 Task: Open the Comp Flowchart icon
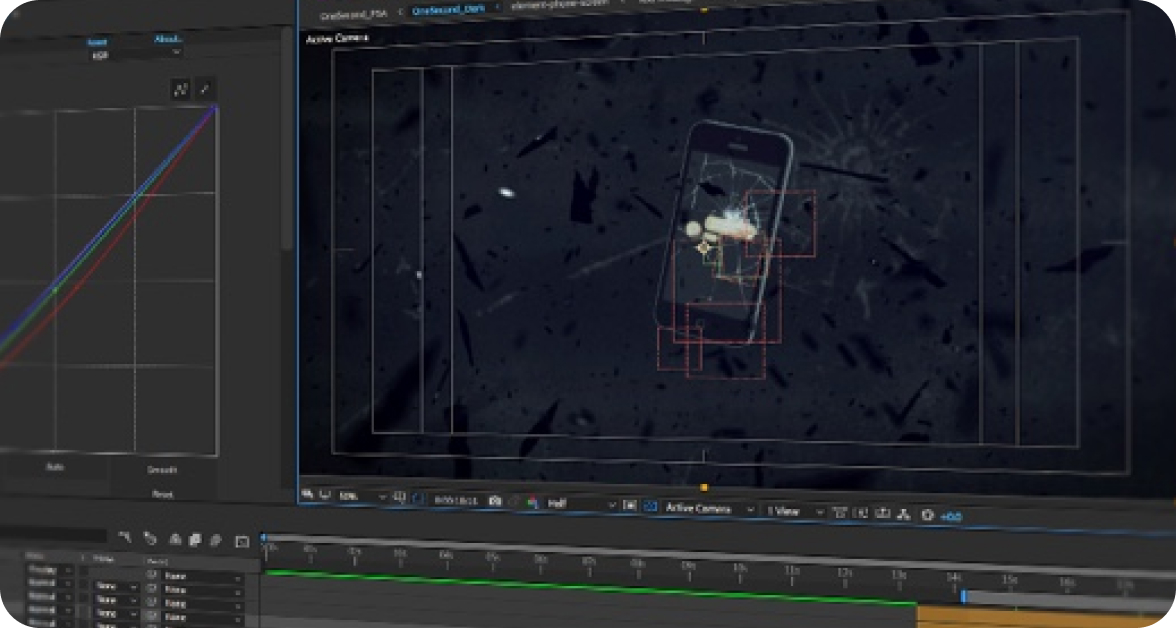(x=904, y=514)
